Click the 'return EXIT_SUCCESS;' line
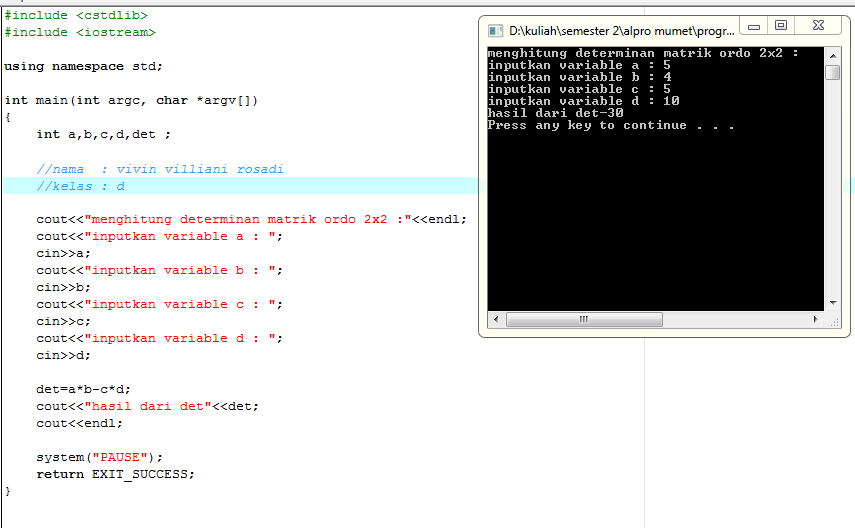This screenshot has width=855, height=528. 115,474
